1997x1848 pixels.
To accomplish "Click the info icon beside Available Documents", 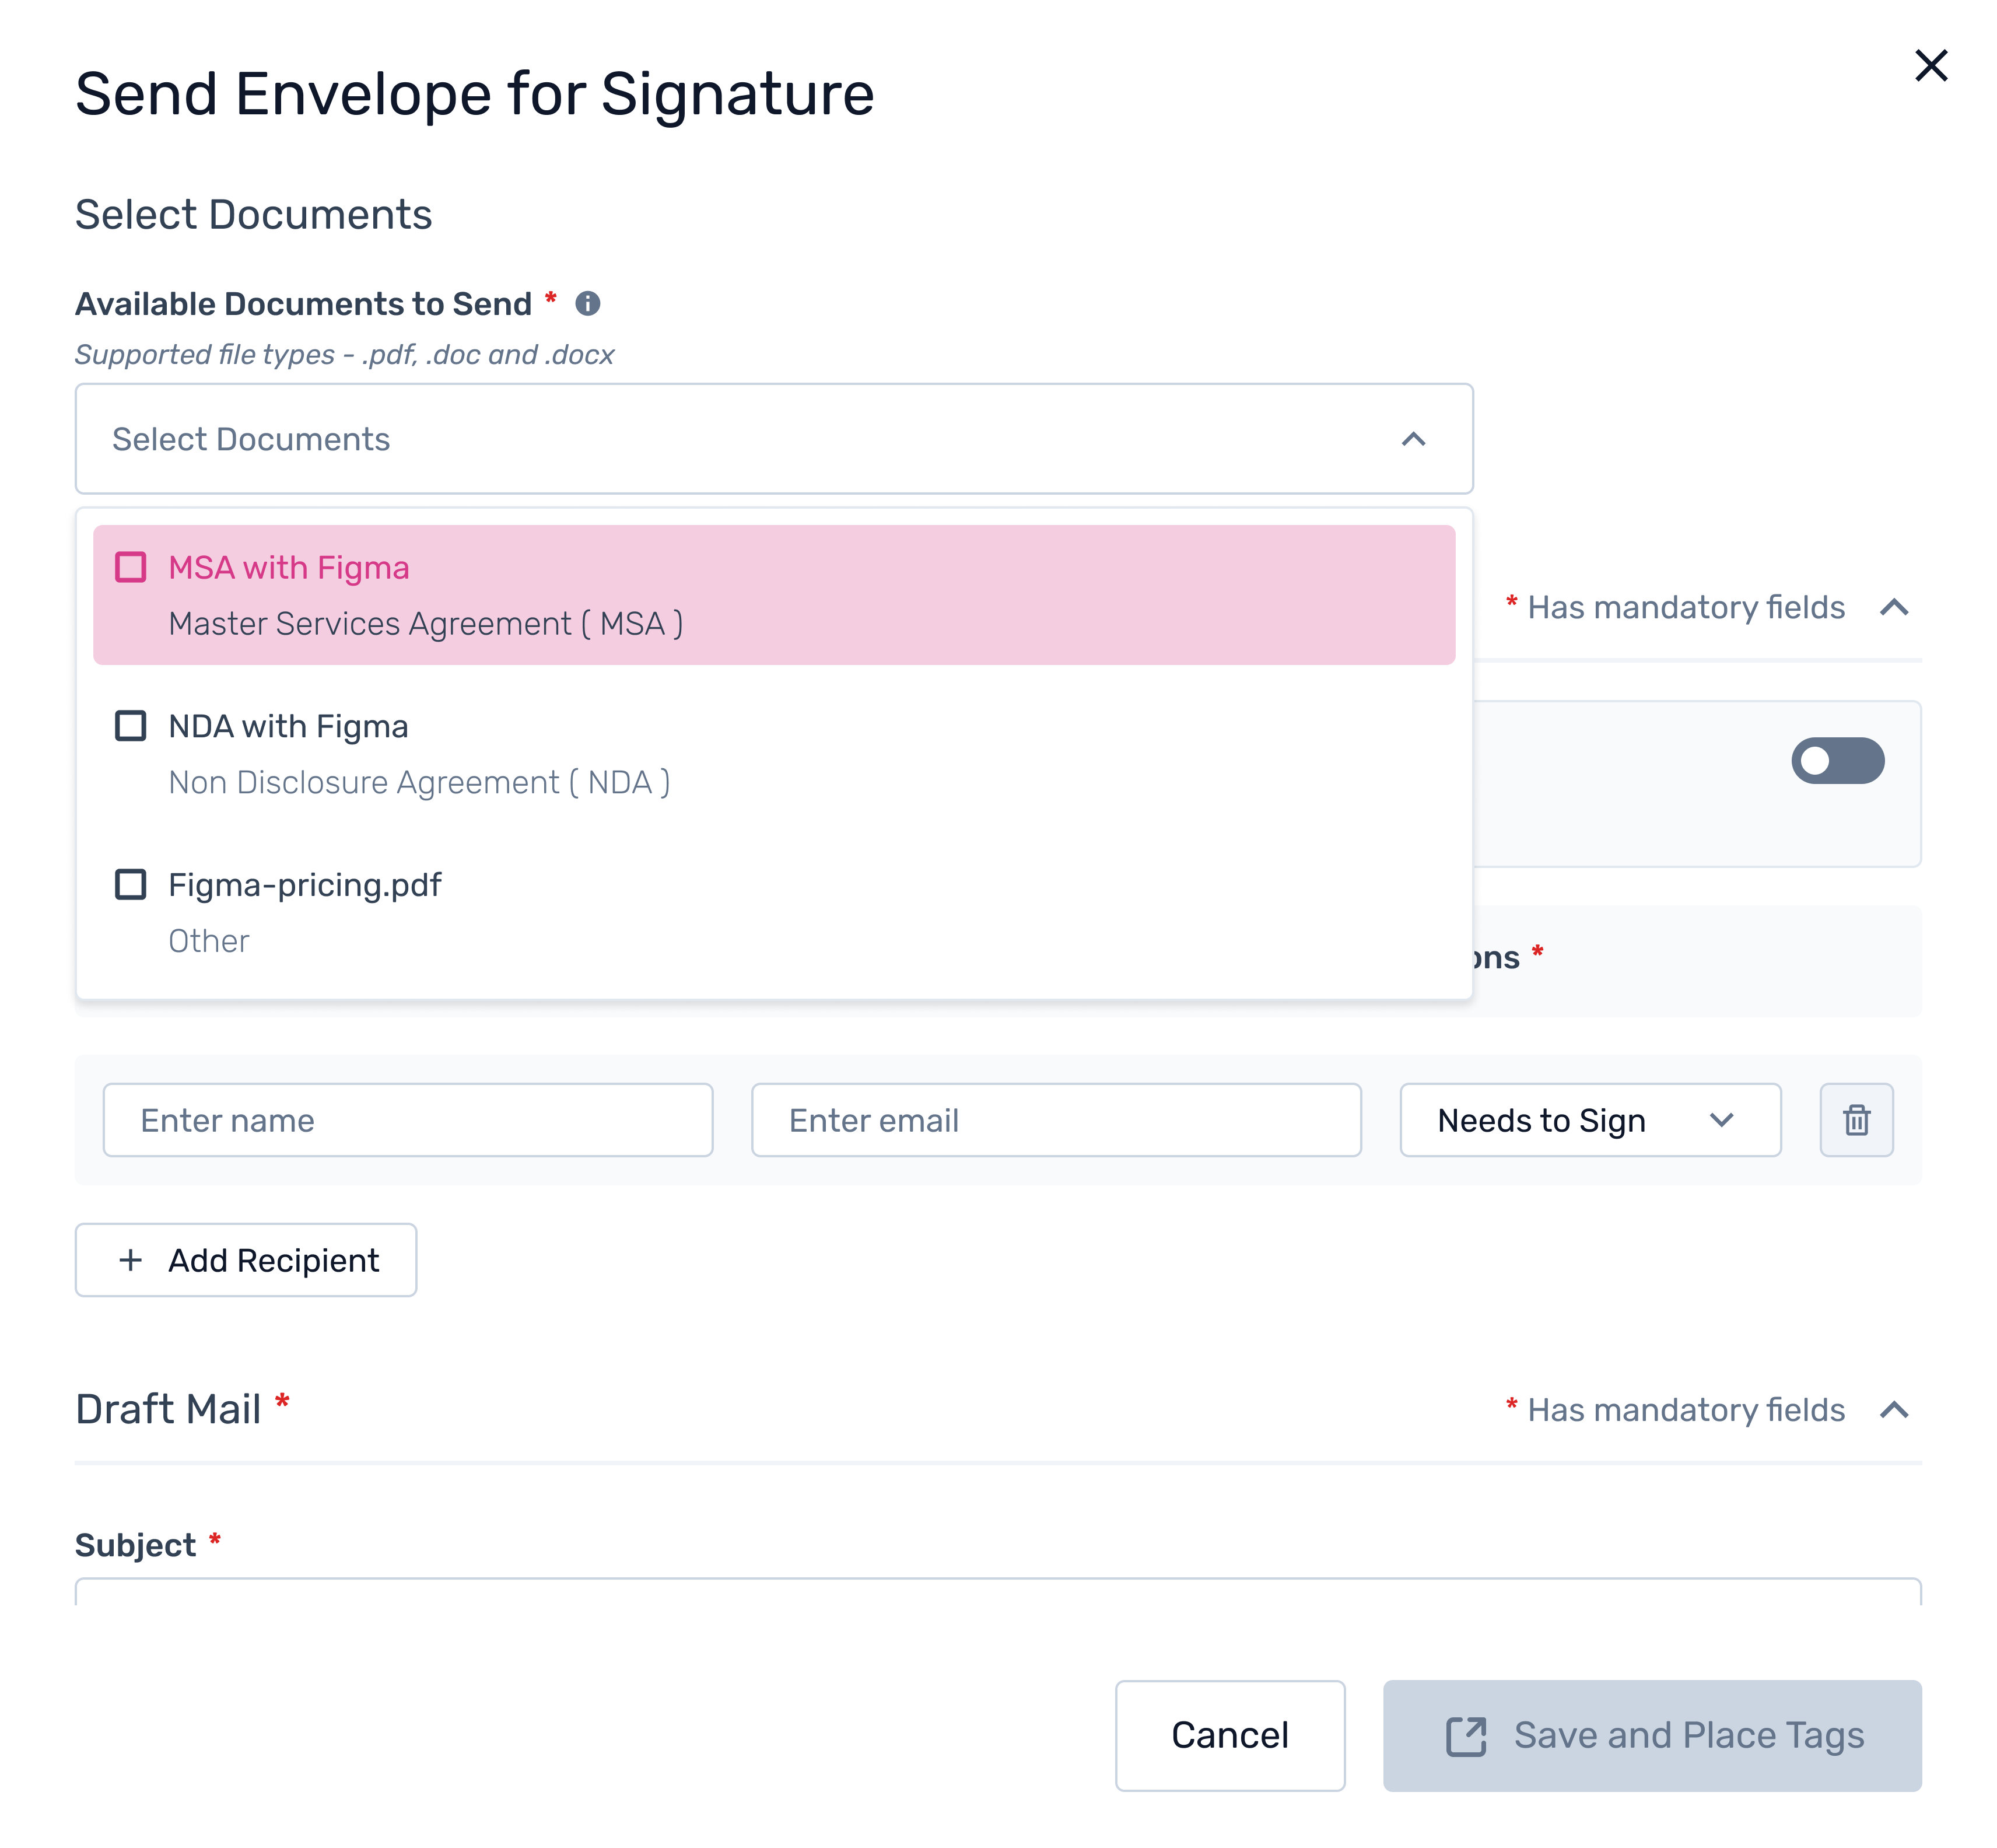I will pyautogui.click(x=588, y=303).
